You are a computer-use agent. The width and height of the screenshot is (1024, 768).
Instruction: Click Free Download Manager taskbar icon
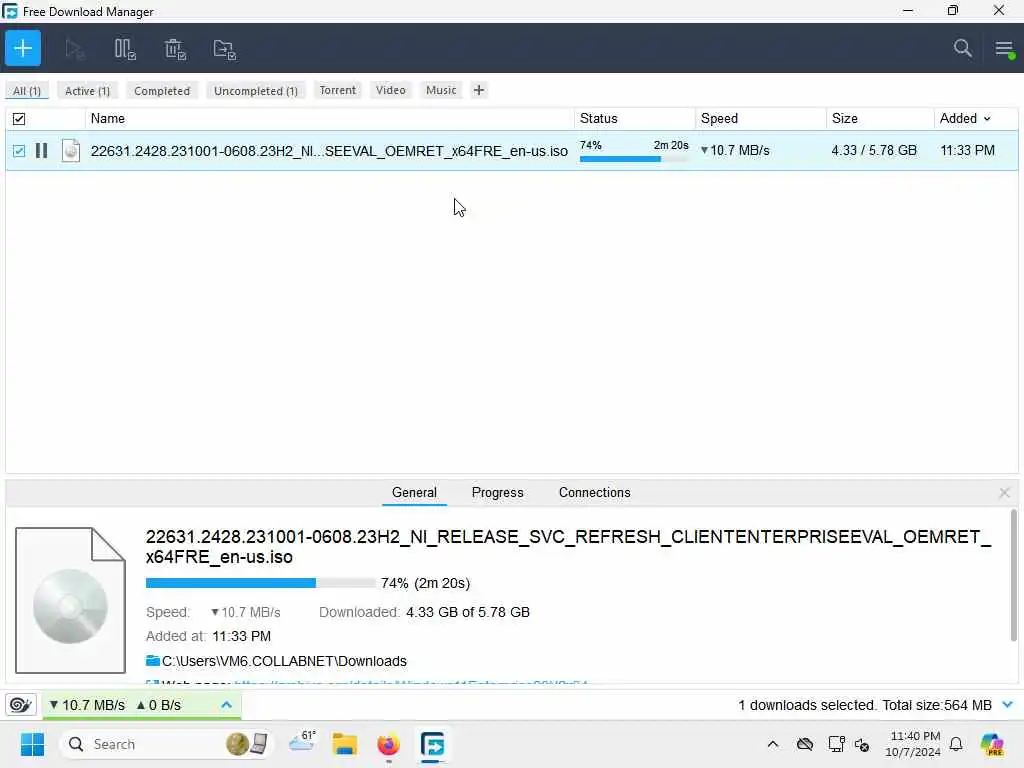click(x=432, y=744)
